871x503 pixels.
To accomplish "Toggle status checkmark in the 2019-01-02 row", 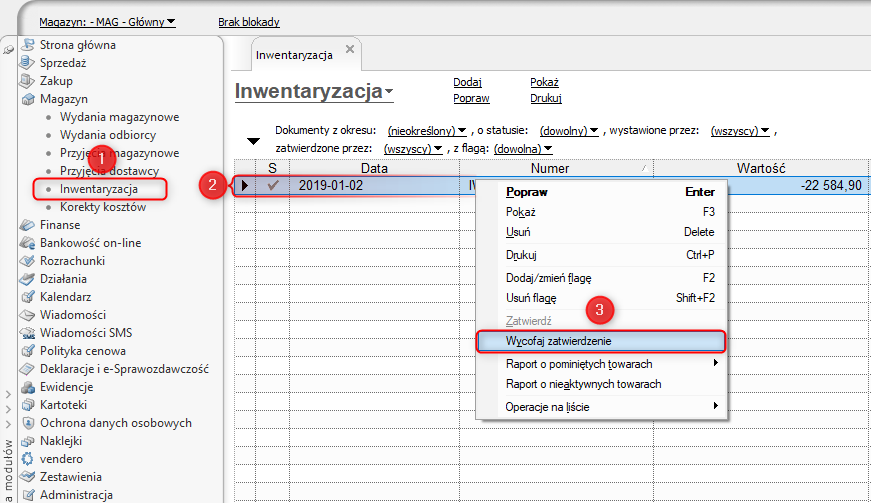I will click(x=272, y=185).
